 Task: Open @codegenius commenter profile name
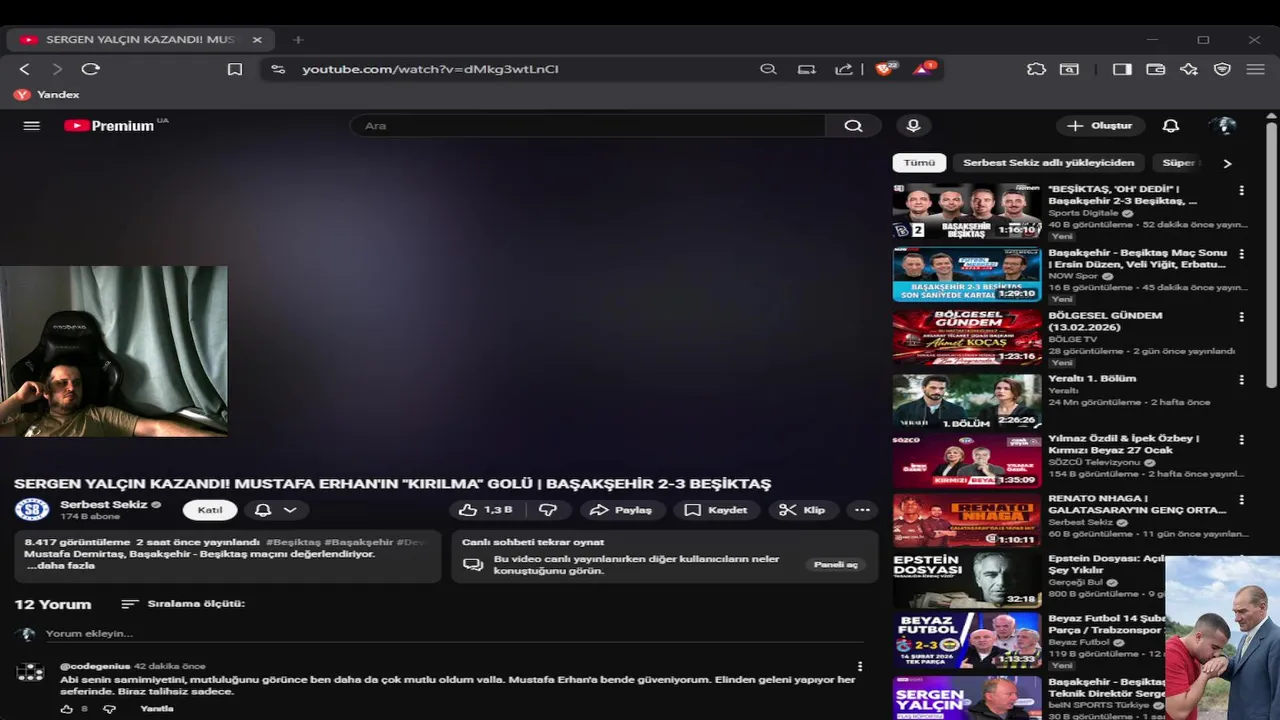tap(95, 666)
